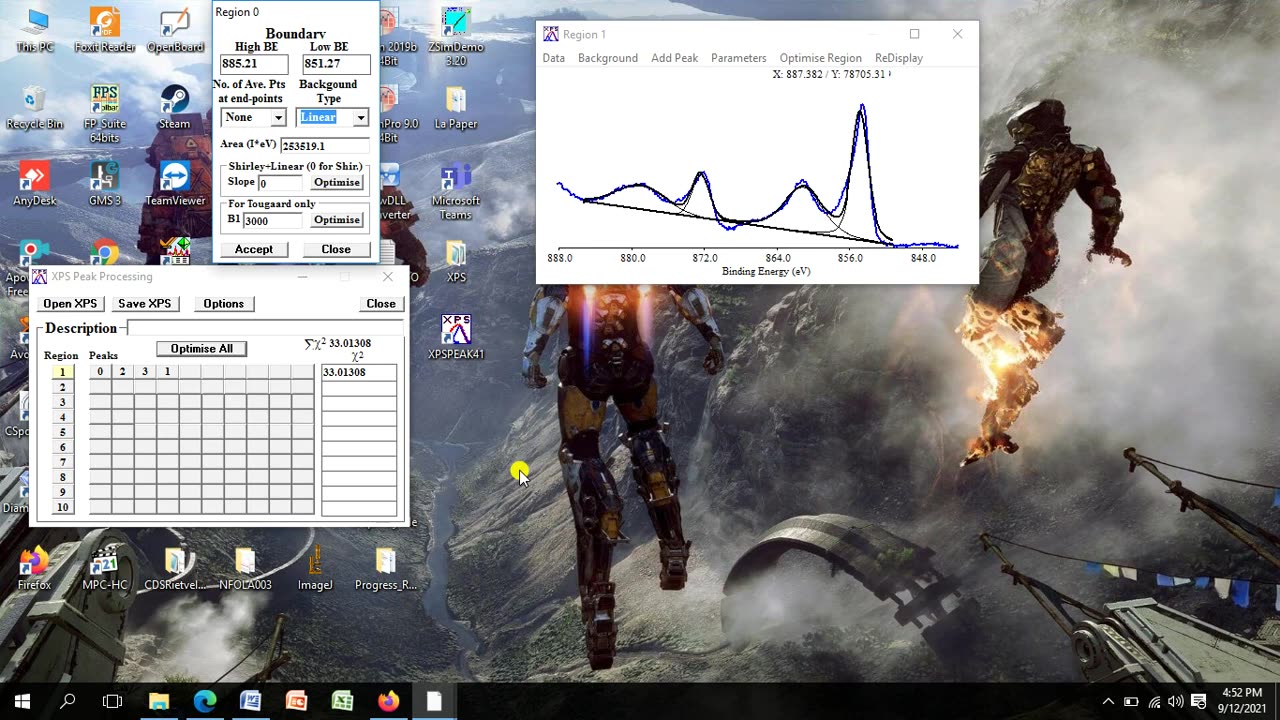The width and height of the screenshot is (1280, 720).
Task: Open Task View on the taskbar
Action: click(x=113, y=702)
